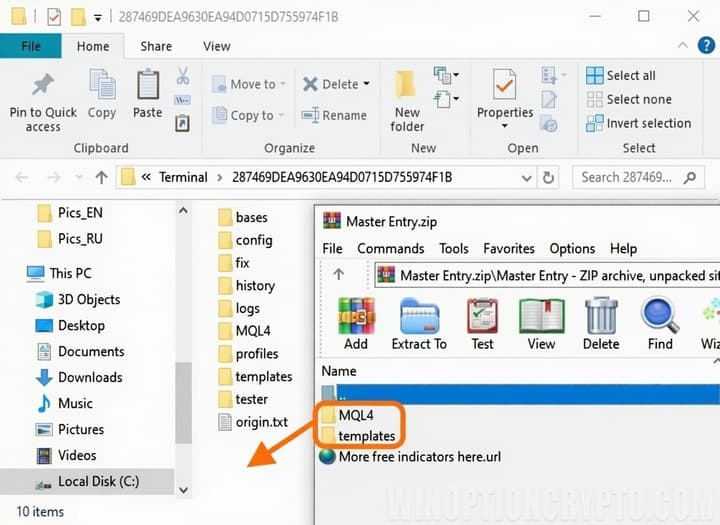720x525 pixels.
Task: Expand the Delete dropdown arrow
Action: pos(366,84)
